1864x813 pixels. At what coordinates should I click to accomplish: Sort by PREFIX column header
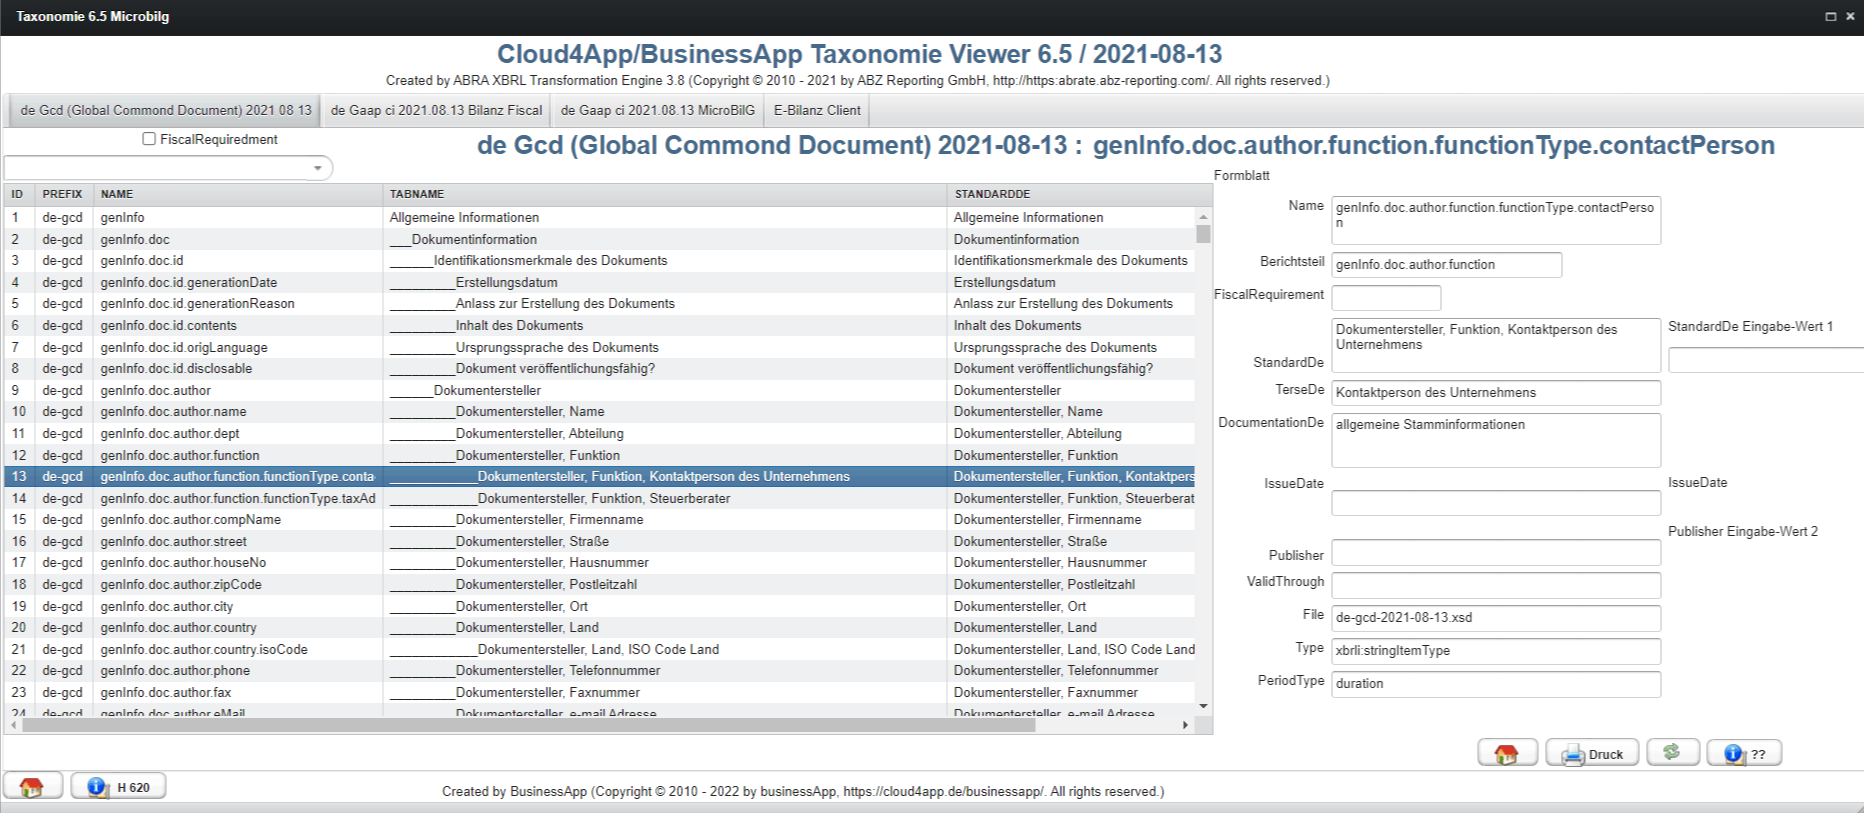64,194
